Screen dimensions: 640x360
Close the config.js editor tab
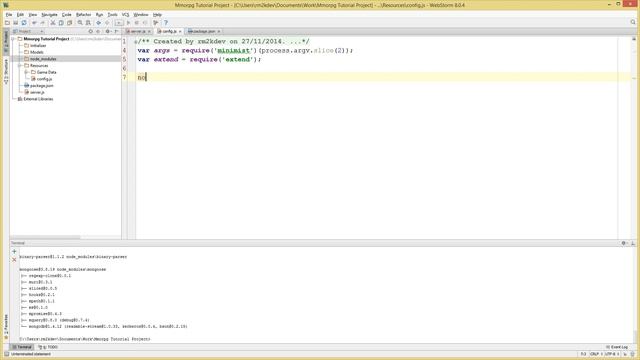coord(180,31)
